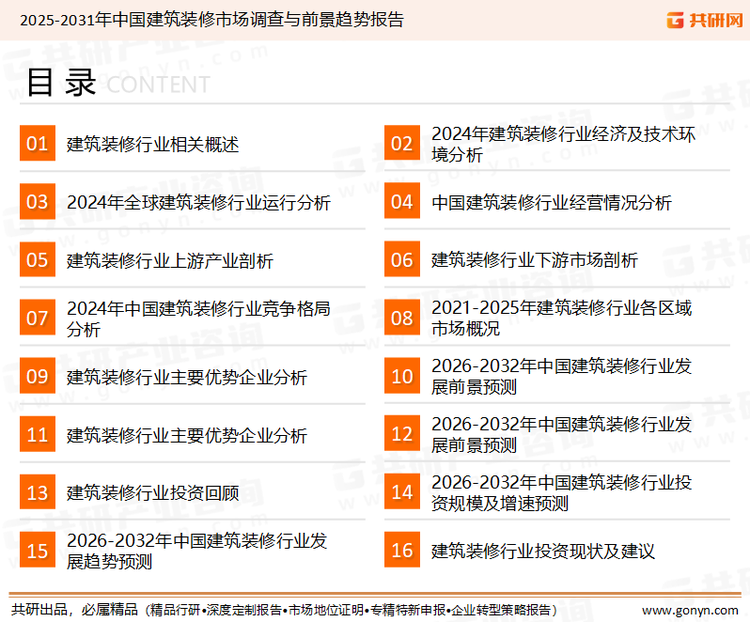Click the orange 02 number badge

tap(402, 143)
